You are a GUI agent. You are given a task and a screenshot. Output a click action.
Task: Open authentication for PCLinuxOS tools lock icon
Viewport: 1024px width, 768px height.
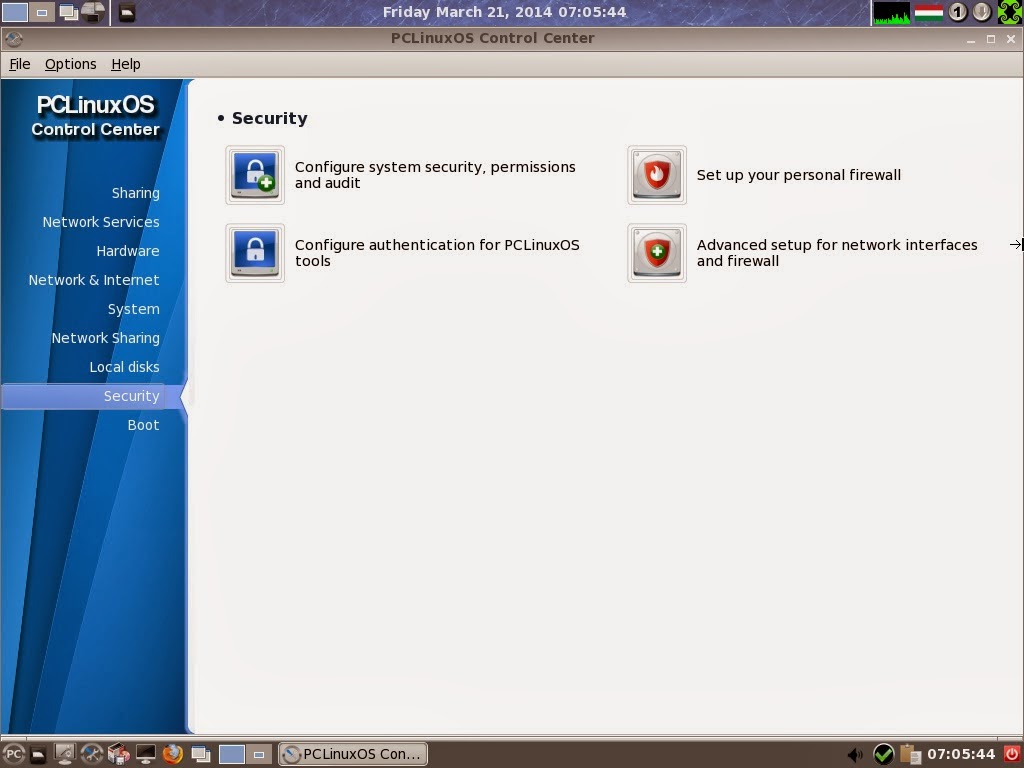coord(255,253)
